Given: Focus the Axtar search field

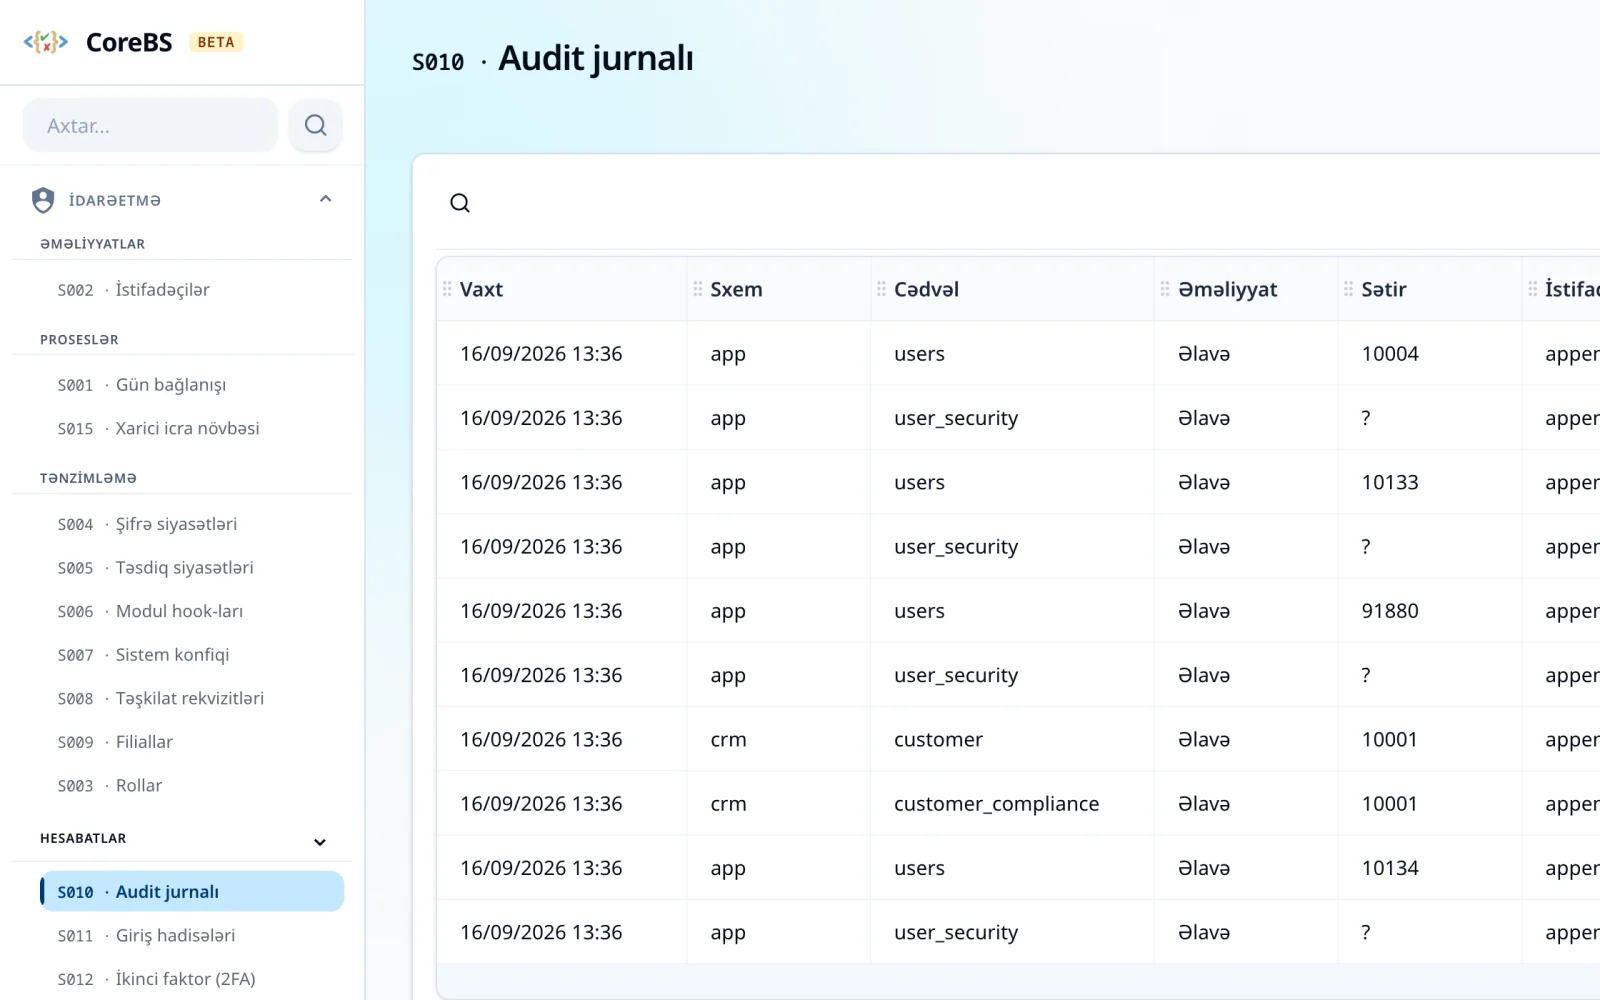Looking at the screenshot, I should pyautogui.click(x=150, y=125).
